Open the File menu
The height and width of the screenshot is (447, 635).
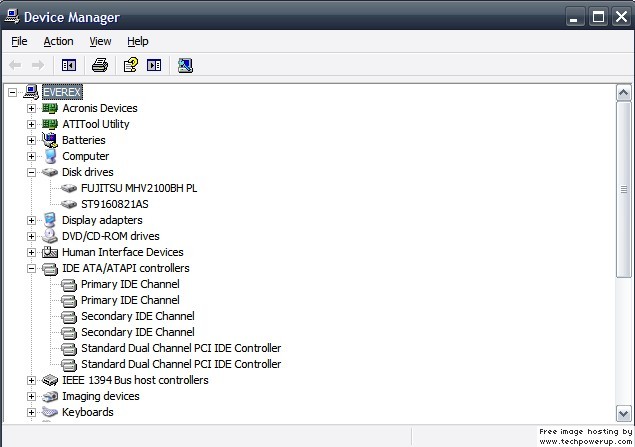[19, 41]
